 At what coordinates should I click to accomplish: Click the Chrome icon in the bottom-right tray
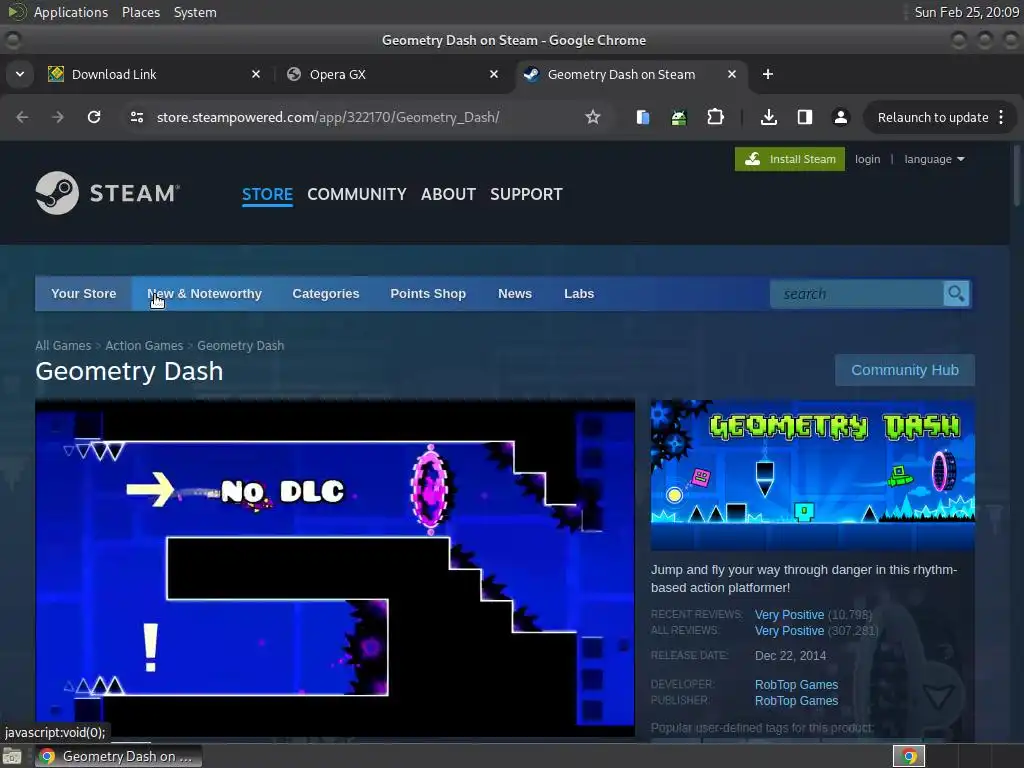(x=909, y=756)
